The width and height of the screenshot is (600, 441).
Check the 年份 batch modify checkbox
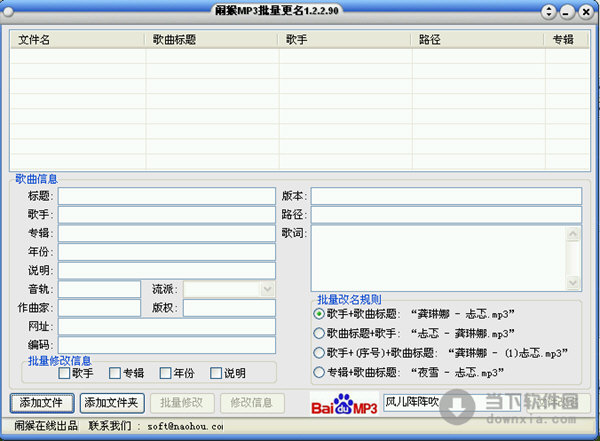tap(165, 373)
